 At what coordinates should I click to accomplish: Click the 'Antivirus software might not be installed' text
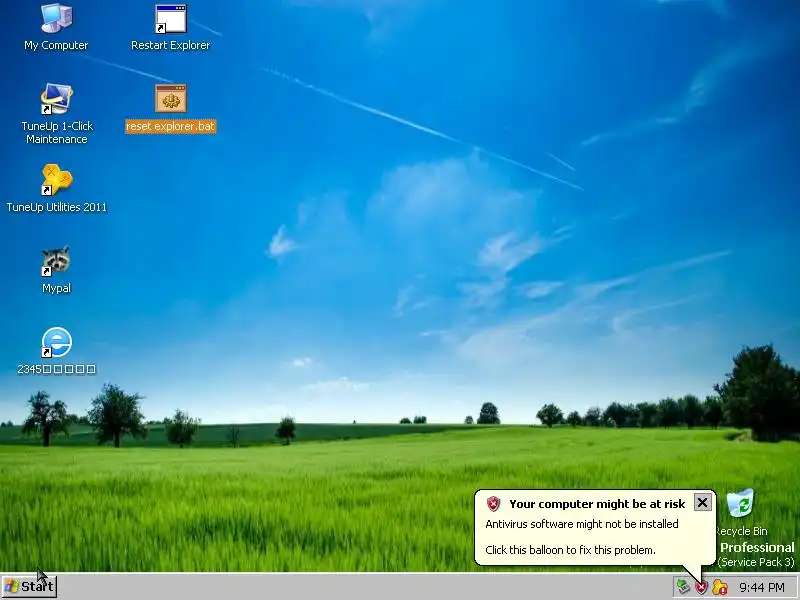(x=582, y=524)
